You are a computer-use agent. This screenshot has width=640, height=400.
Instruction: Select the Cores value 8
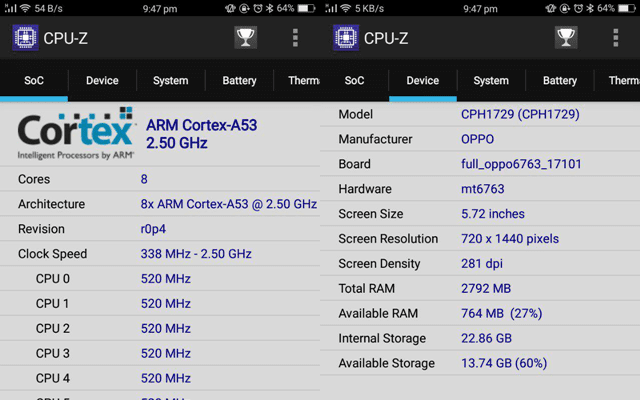coord(144,179)
